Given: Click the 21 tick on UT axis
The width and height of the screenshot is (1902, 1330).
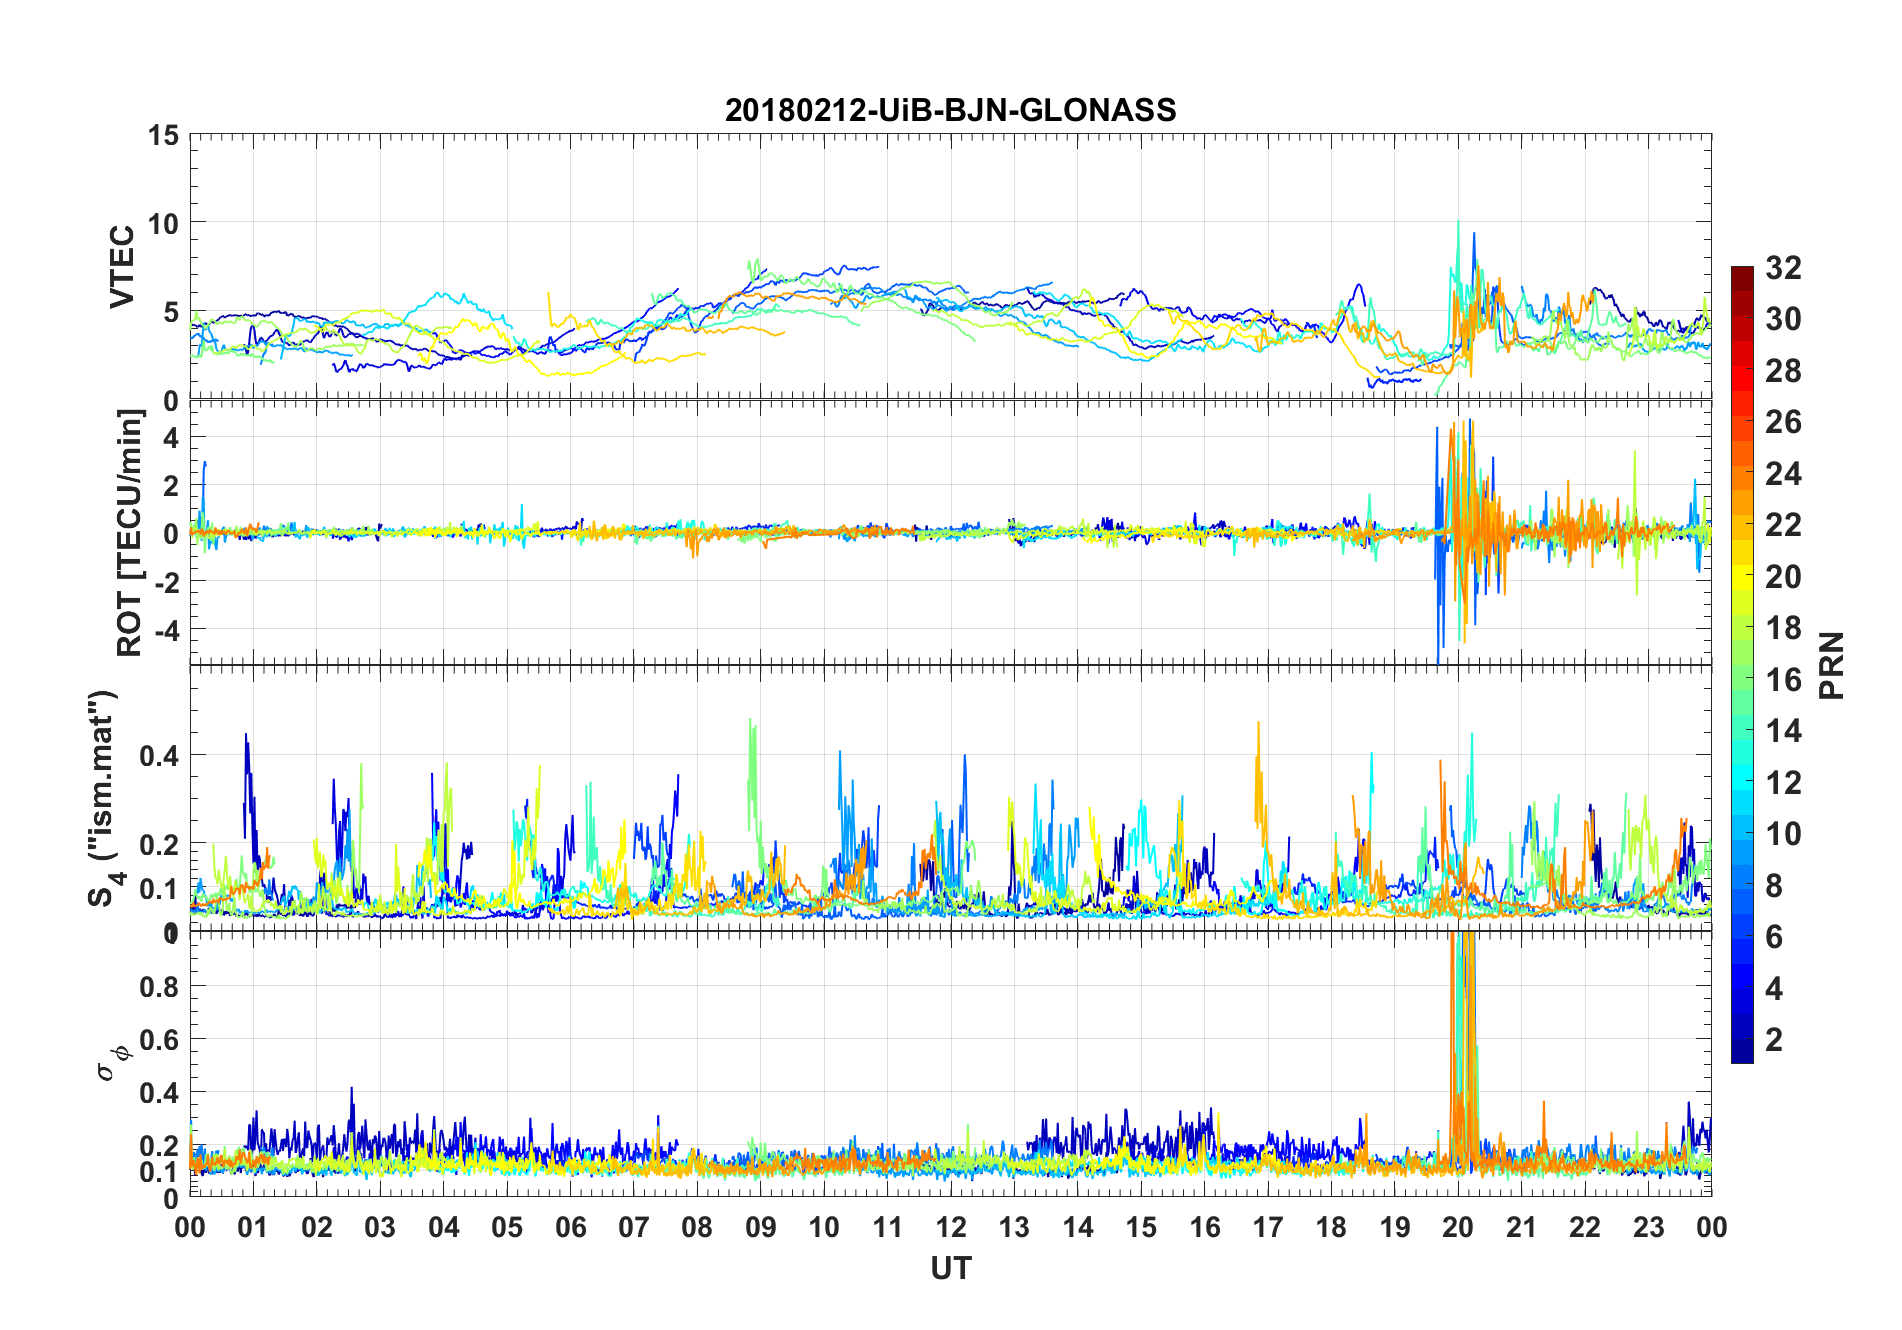Looking at the screenshot, I should coord(1522,1227).
